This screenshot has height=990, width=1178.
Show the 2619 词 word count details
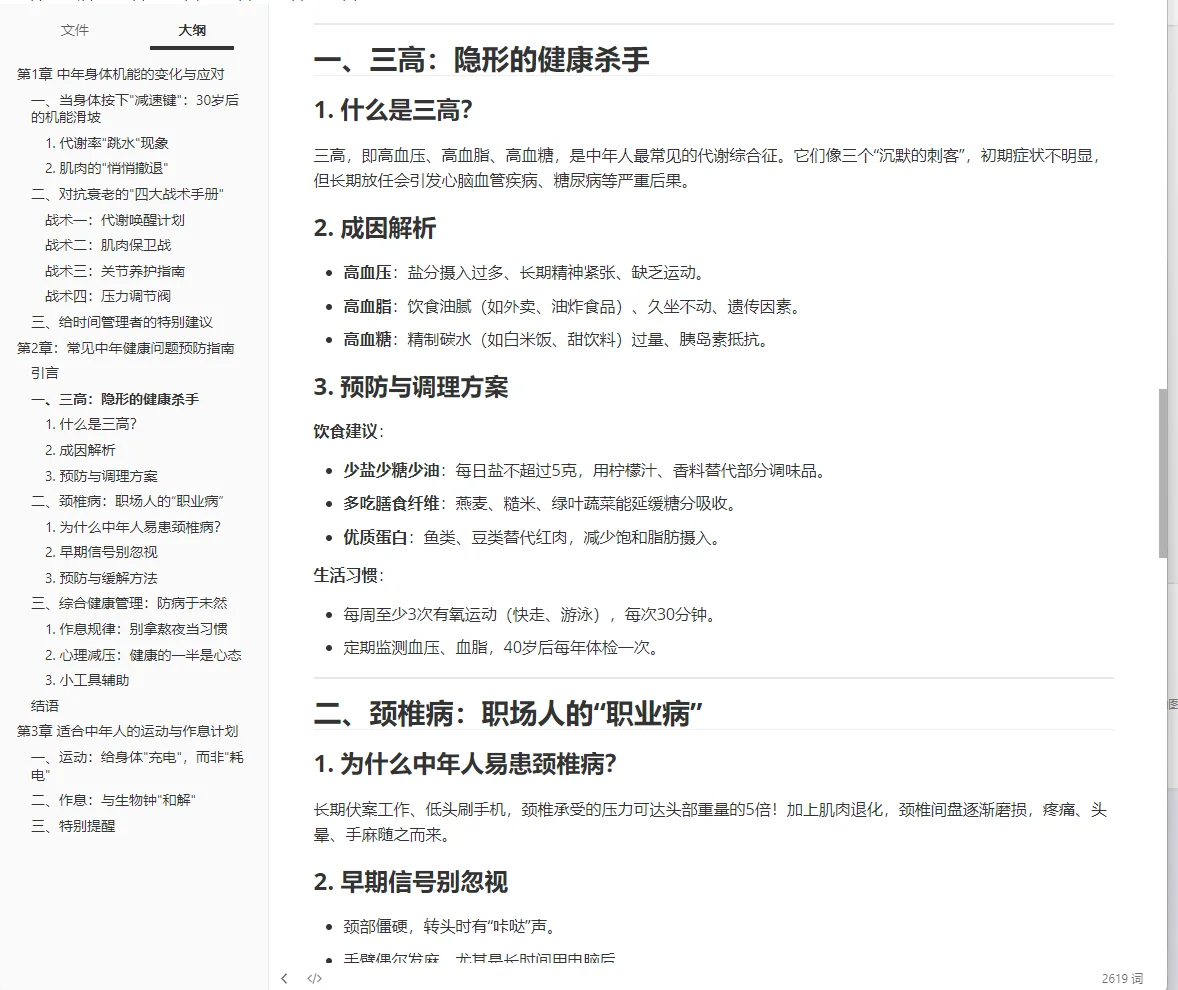1122,978
